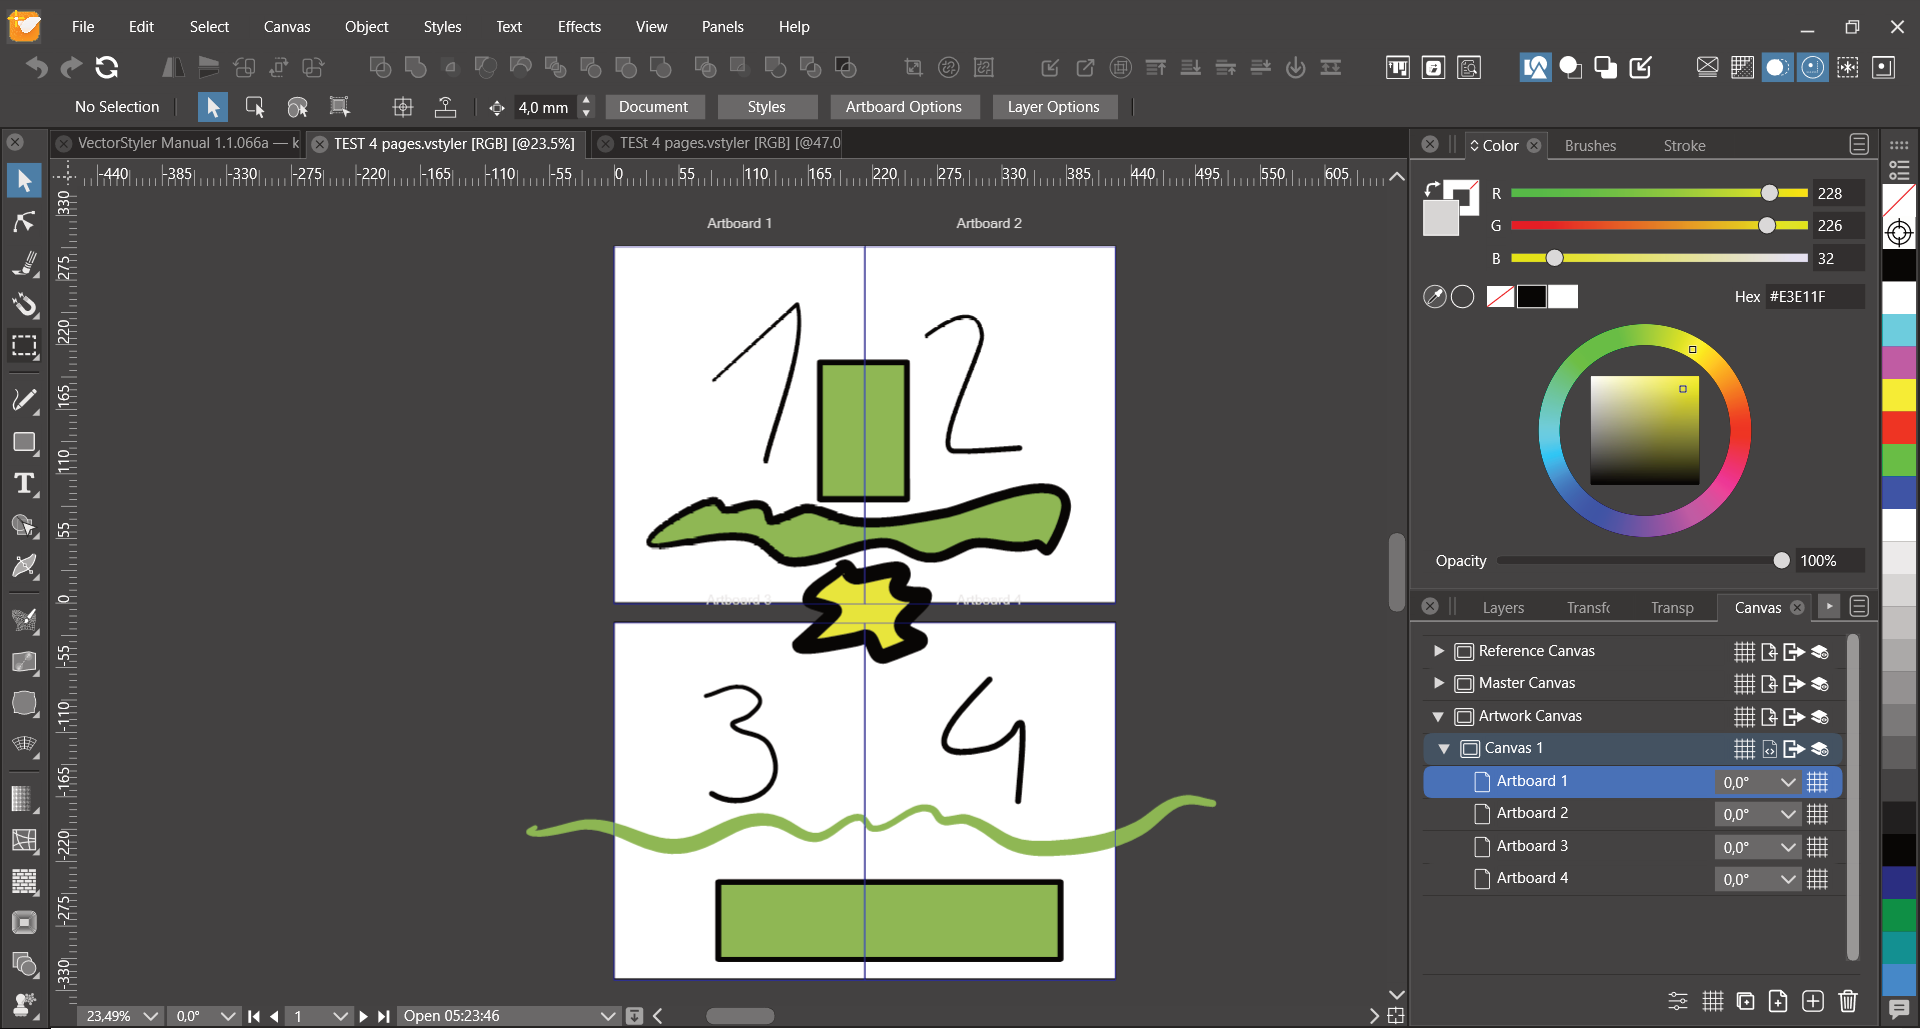The image size is (1920, 1030).
Task: Collapse the Artwork Canvas group
Action: (x=1438, y=717)
